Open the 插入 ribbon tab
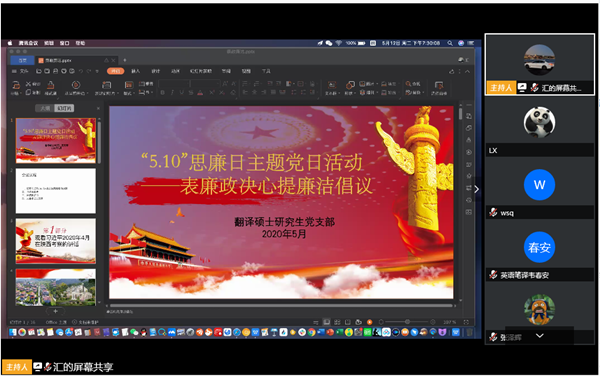The width and height of the screenshot is (600, 376). point(135,71)
